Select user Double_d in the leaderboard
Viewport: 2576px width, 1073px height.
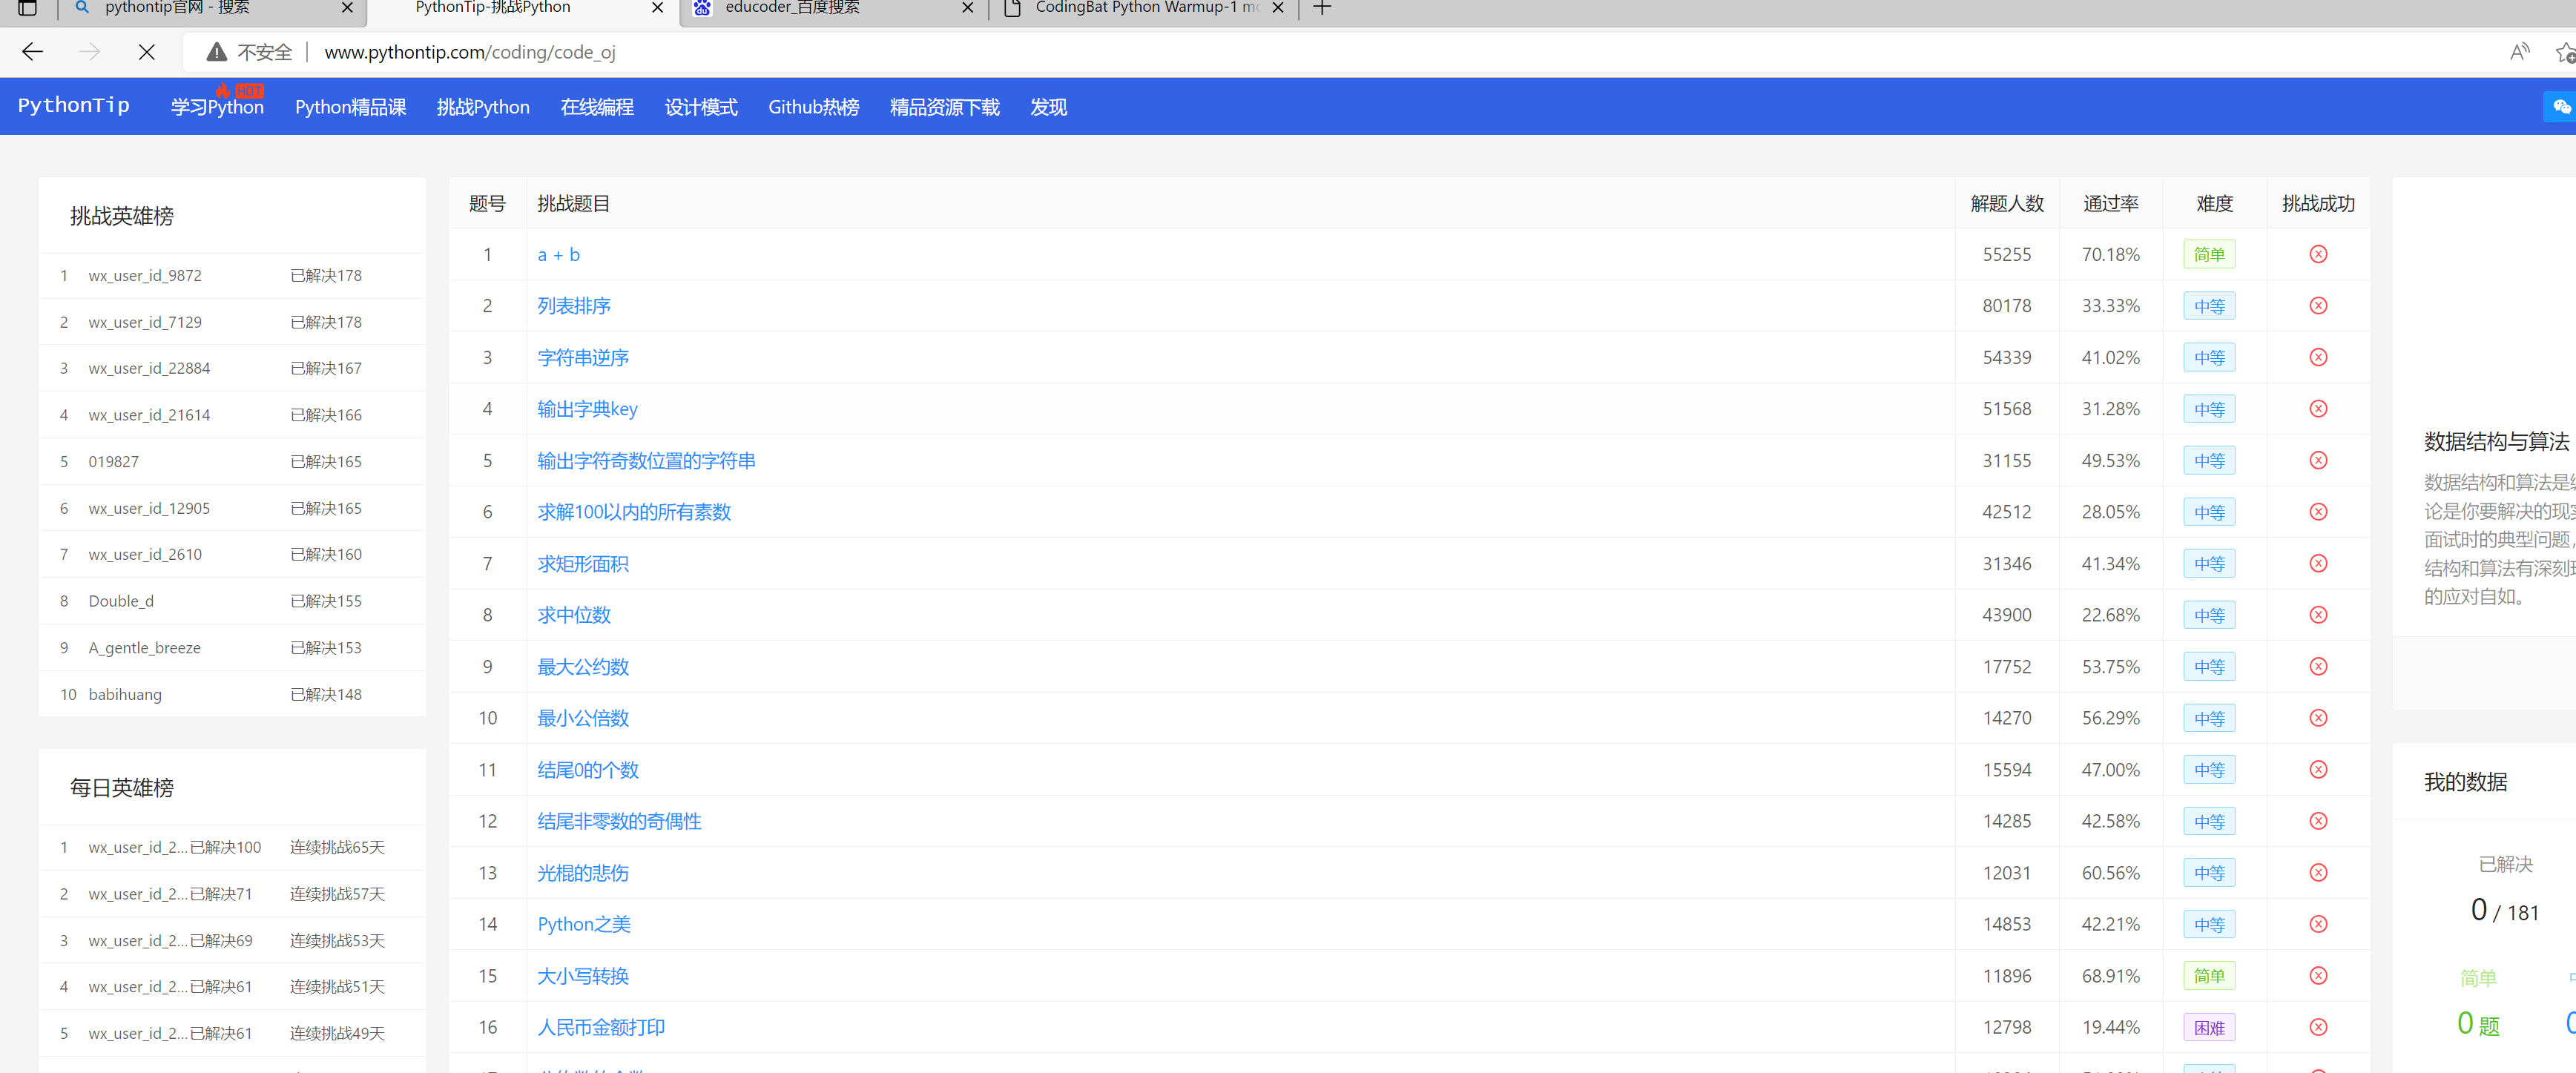(x=121, y=601)
